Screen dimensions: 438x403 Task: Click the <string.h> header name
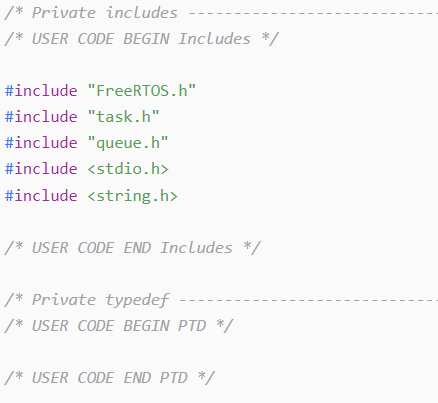point(133,196)
